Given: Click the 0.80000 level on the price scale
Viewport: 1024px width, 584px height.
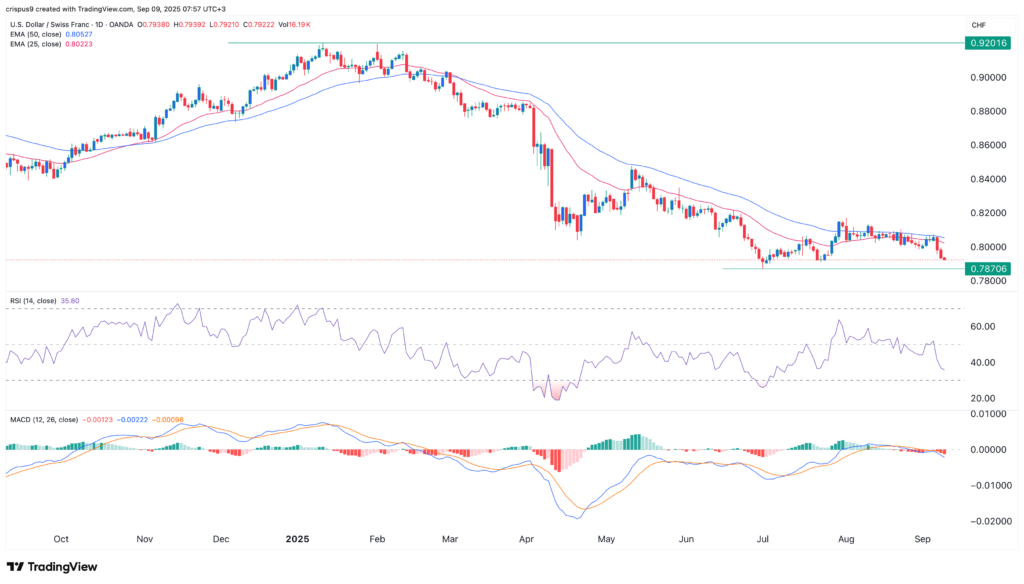Looking at the screenshot, I should click(985, 247).
